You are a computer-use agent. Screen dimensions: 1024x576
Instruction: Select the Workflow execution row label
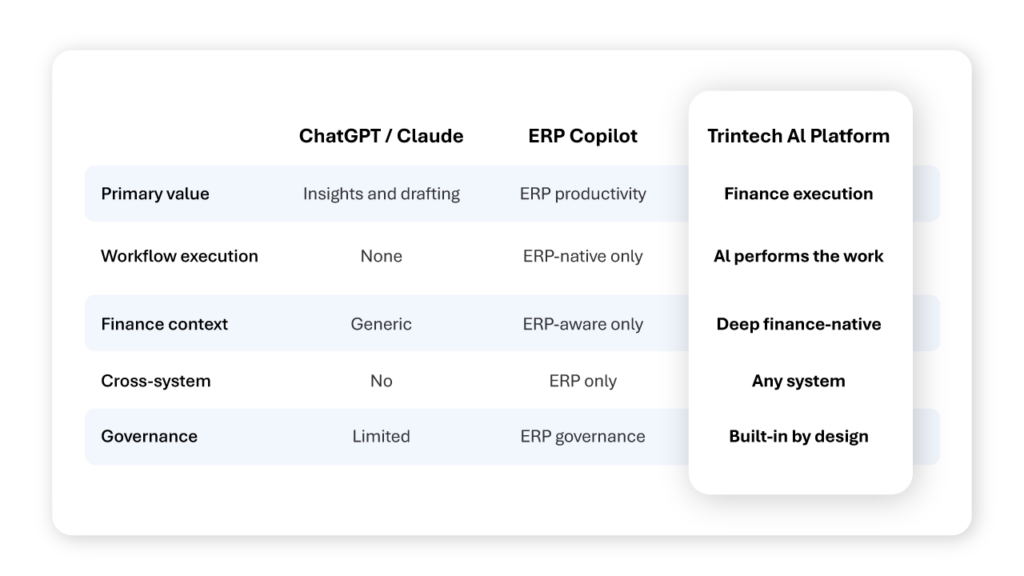pos(179,256)
